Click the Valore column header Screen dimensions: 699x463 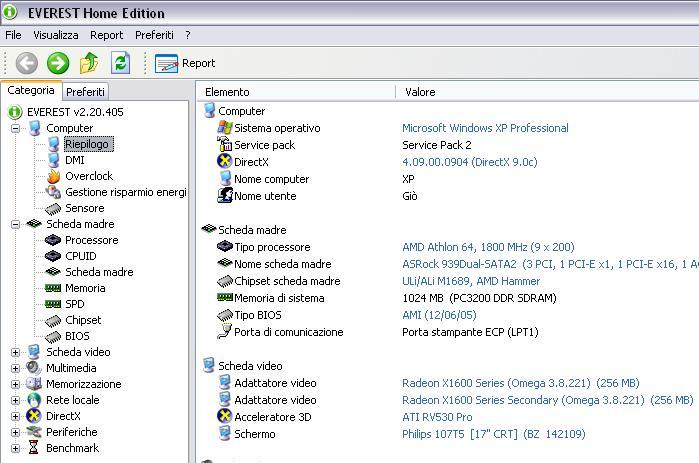pos(547,92)
